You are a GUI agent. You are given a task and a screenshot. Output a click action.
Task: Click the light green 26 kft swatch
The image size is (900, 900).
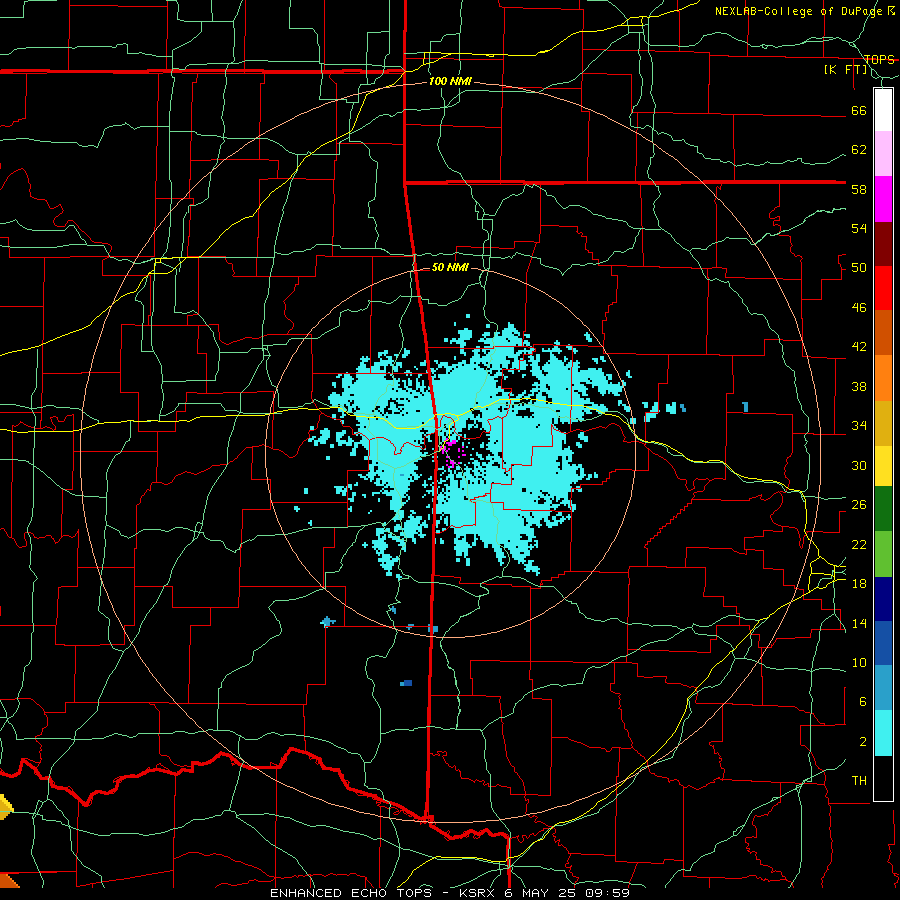tap(883, 554)
